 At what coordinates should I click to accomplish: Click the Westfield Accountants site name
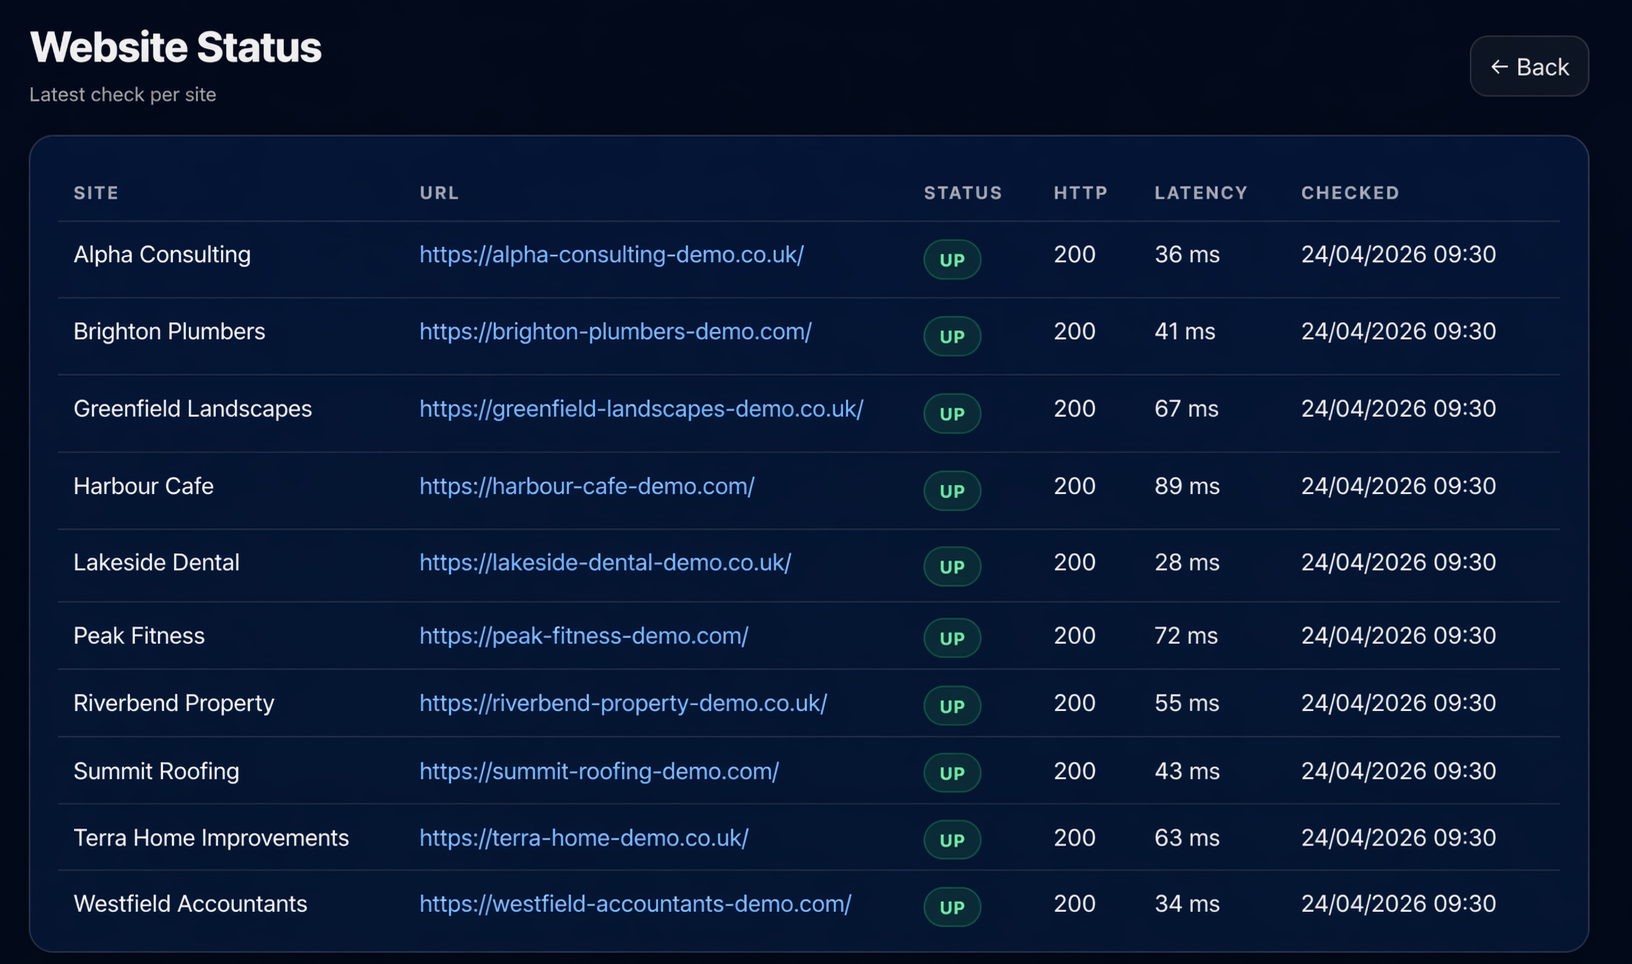[x=190, y=904]
